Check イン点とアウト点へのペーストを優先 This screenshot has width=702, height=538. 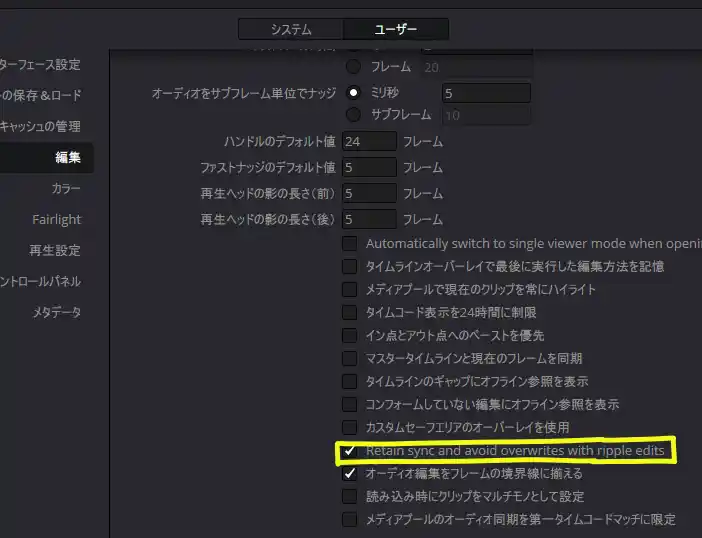349,335
